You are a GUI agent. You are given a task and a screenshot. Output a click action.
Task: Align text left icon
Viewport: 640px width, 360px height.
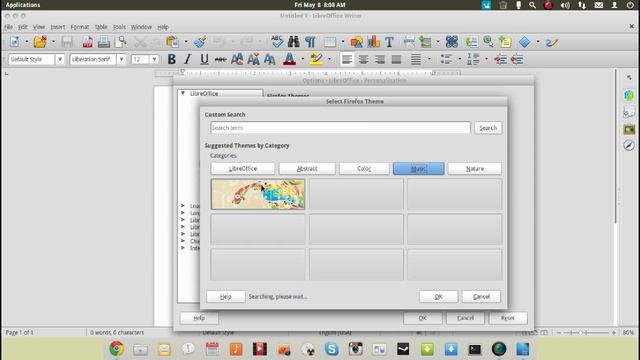347,59
